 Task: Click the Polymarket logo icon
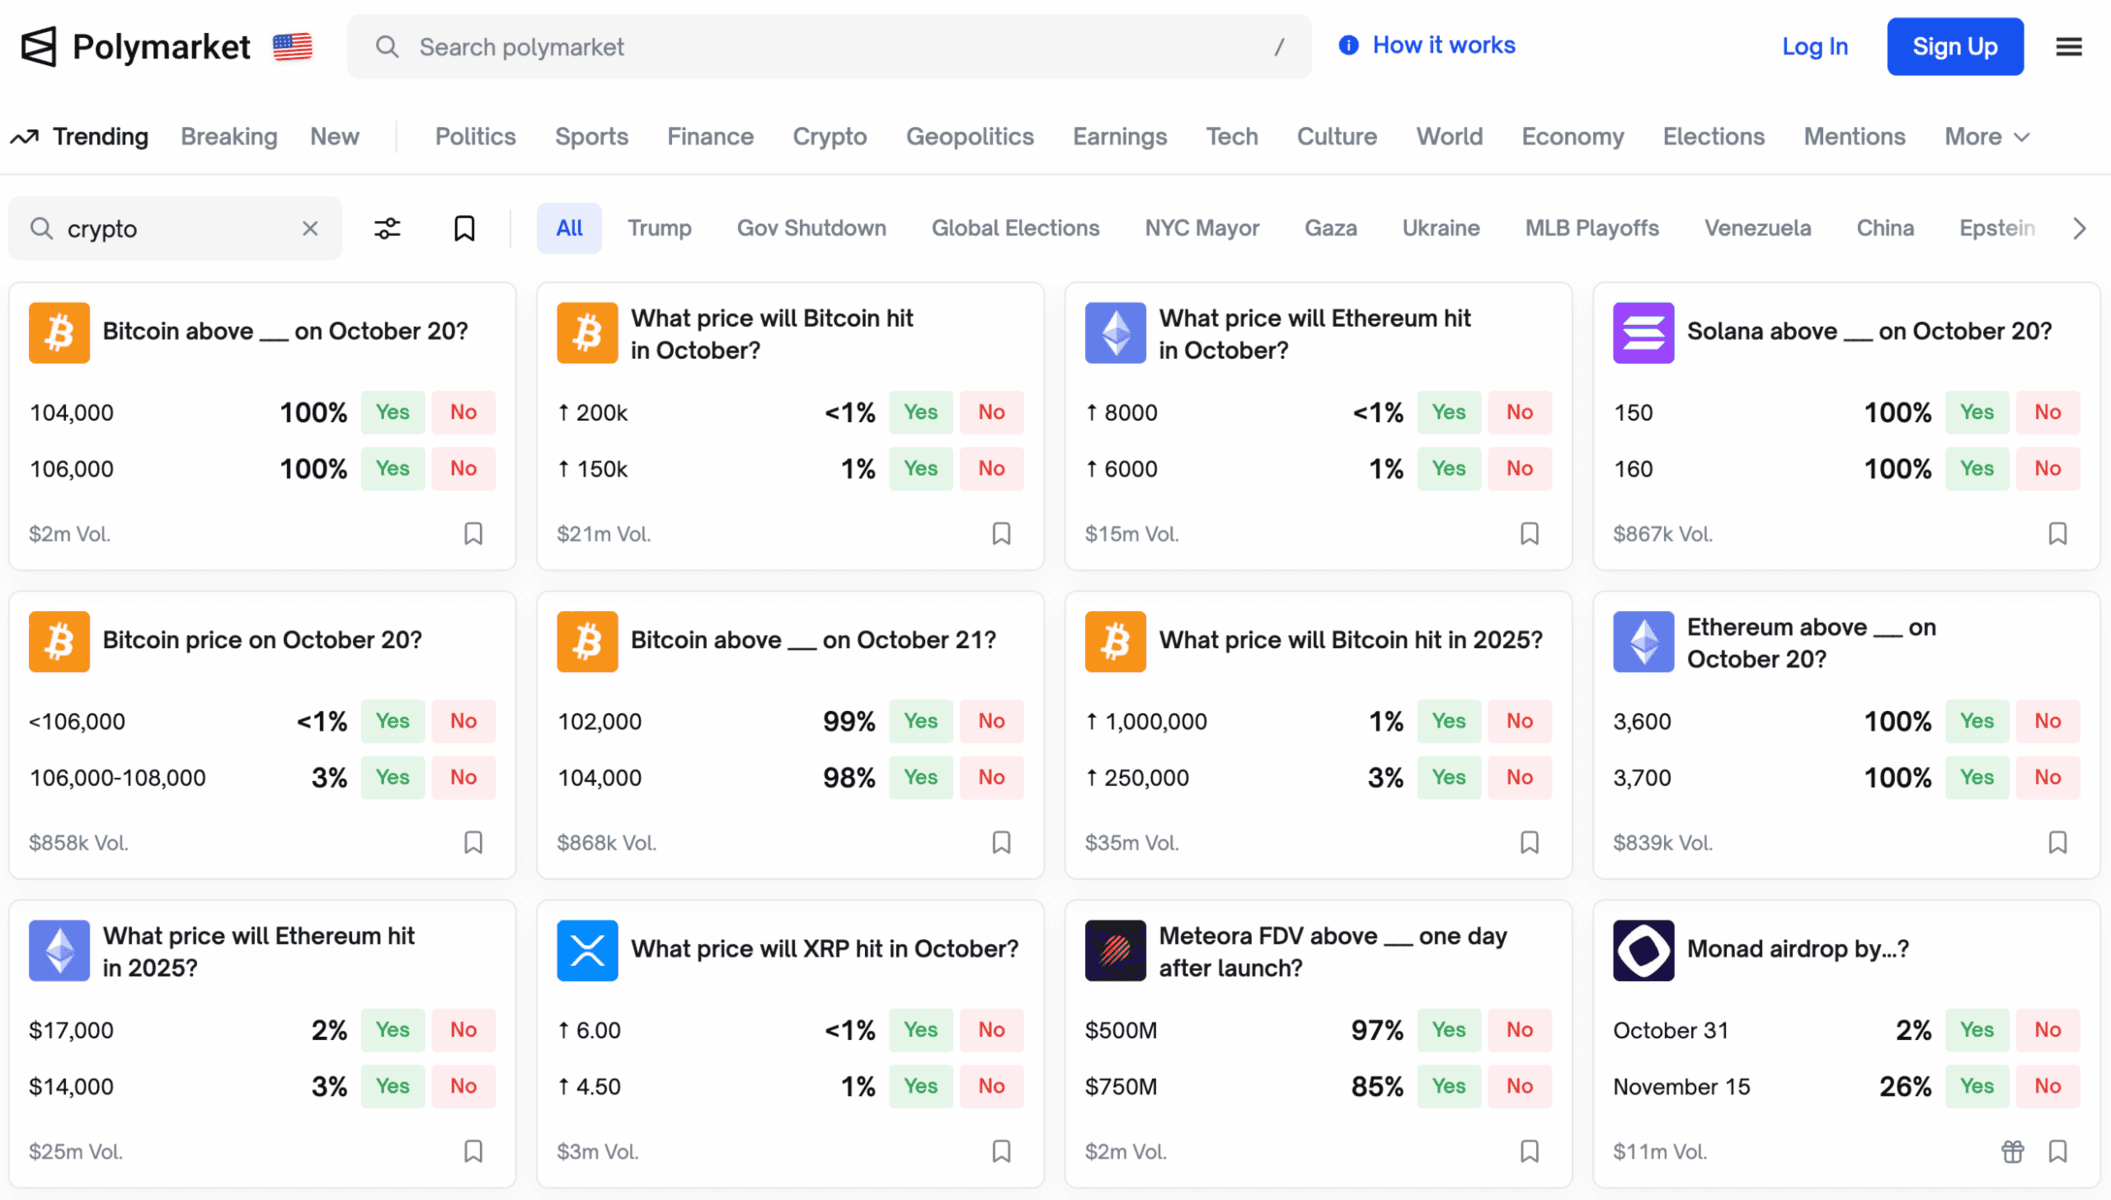pyautogui.click(x=39, y=47)
